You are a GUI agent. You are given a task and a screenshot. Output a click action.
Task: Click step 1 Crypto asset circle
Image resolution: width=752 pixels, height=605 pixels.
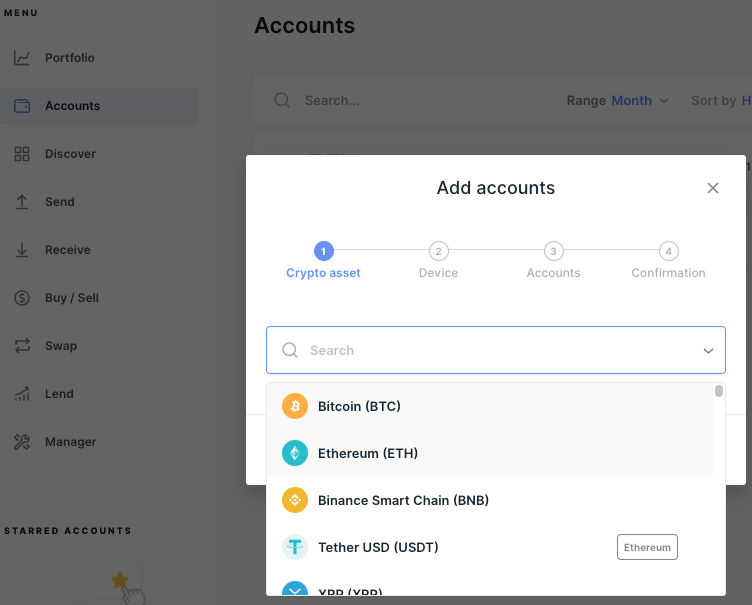coord(323,251)
